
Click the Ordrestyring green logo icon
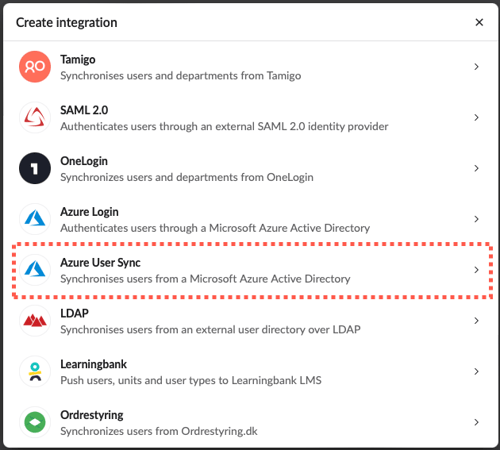point(35,422)
